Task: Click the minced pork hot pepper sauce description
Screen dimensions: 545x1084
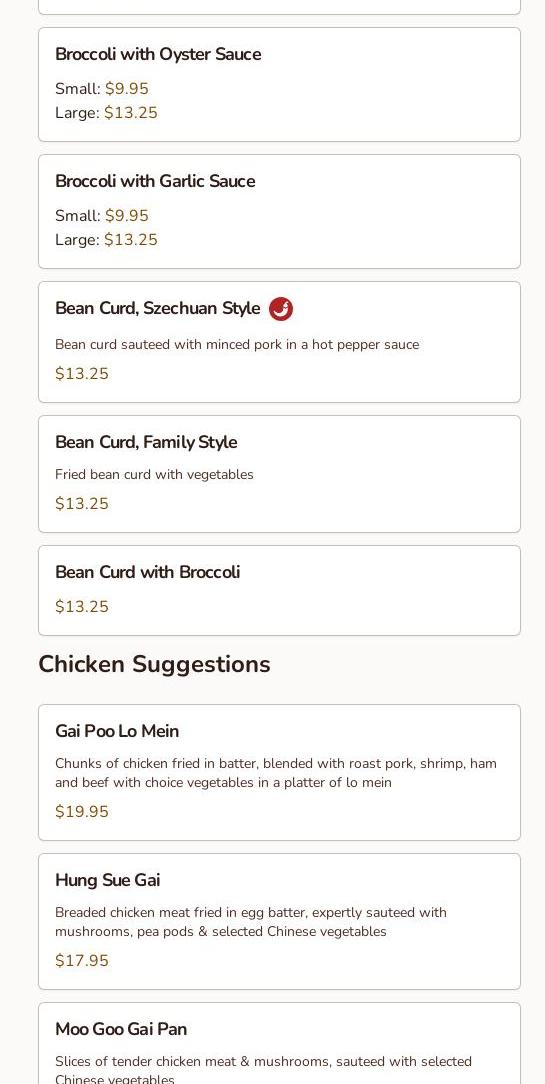Action: pos(237,344)
